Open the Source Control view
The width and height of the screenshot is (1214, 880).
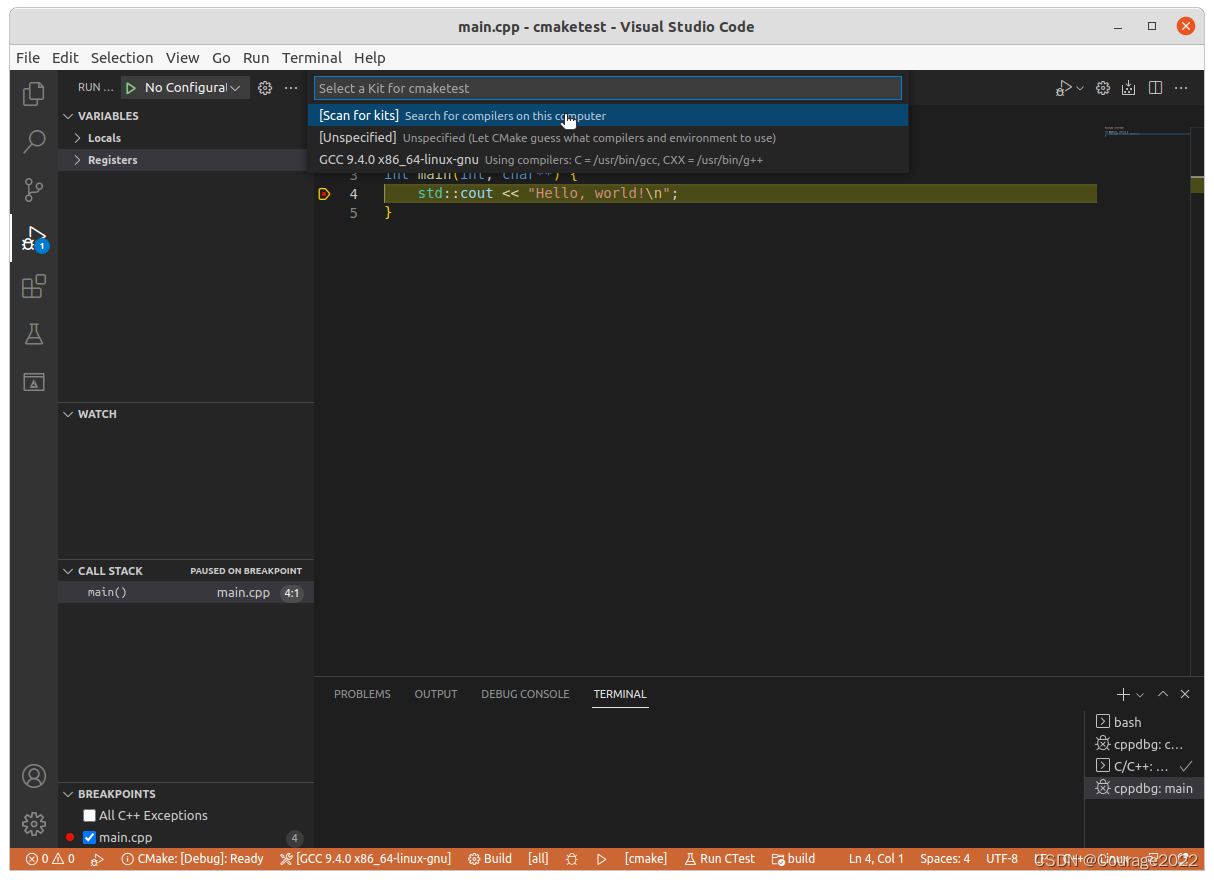click(34, 189)
